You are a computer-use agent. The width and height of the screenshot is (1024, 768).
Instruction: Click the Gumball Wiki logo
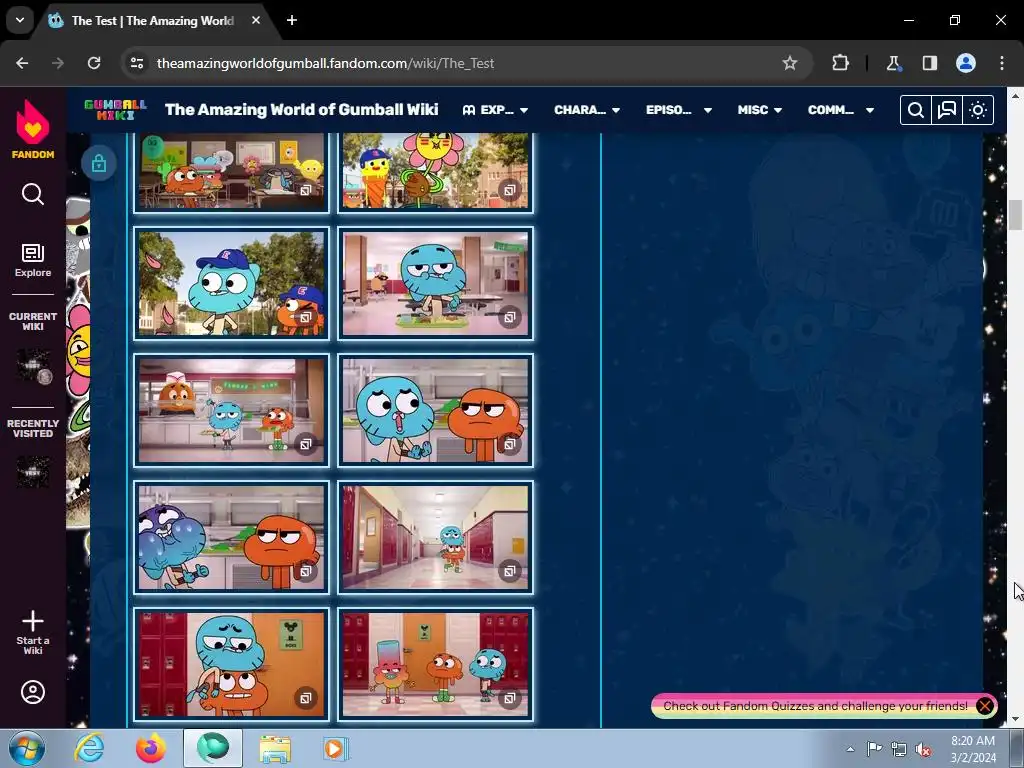pos(116,110)
